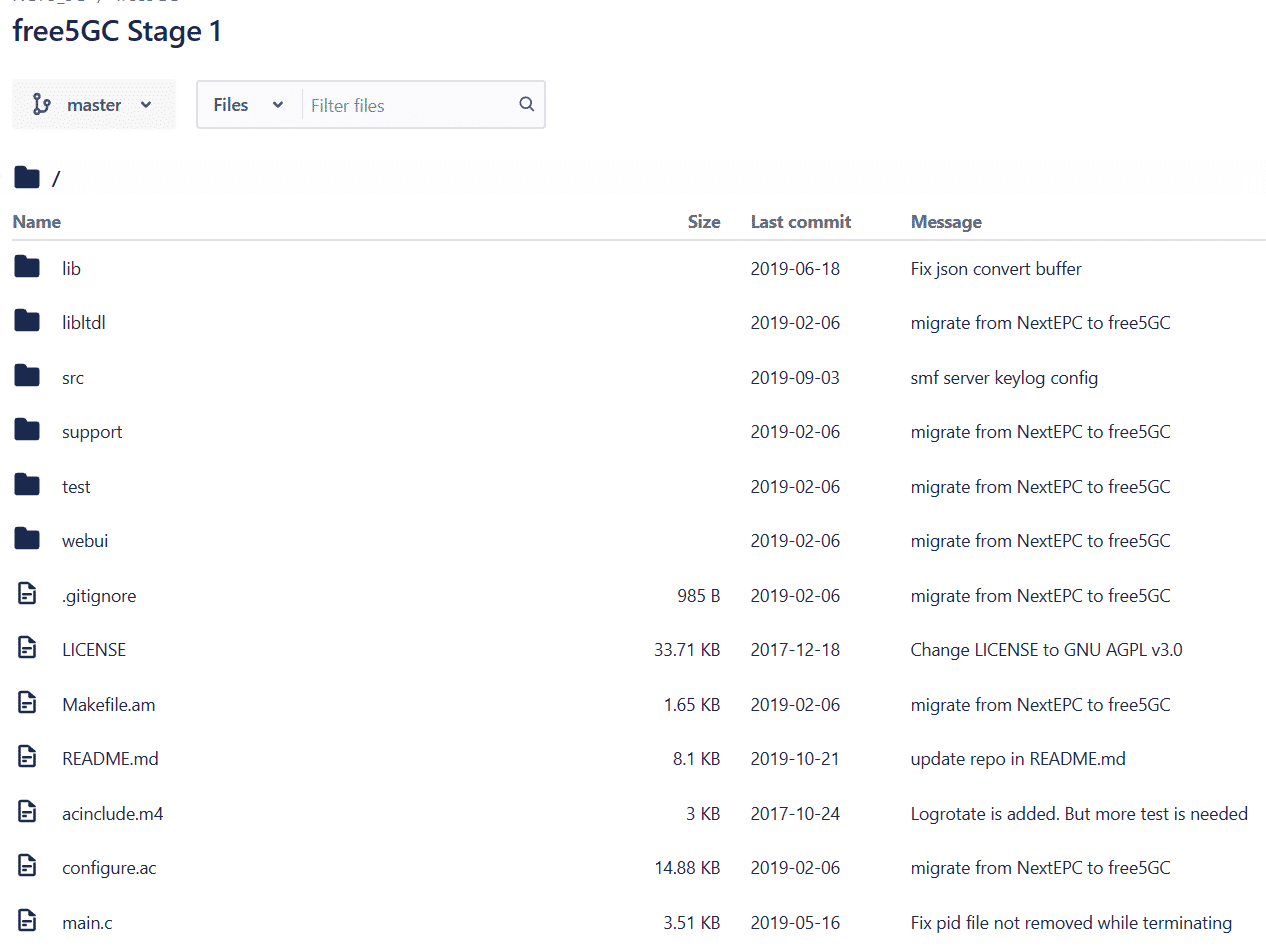Viewport: 1266px width, 946px height.
Task: Click the test folder icon
Action: pyautogui.click(x=27, y=485)
